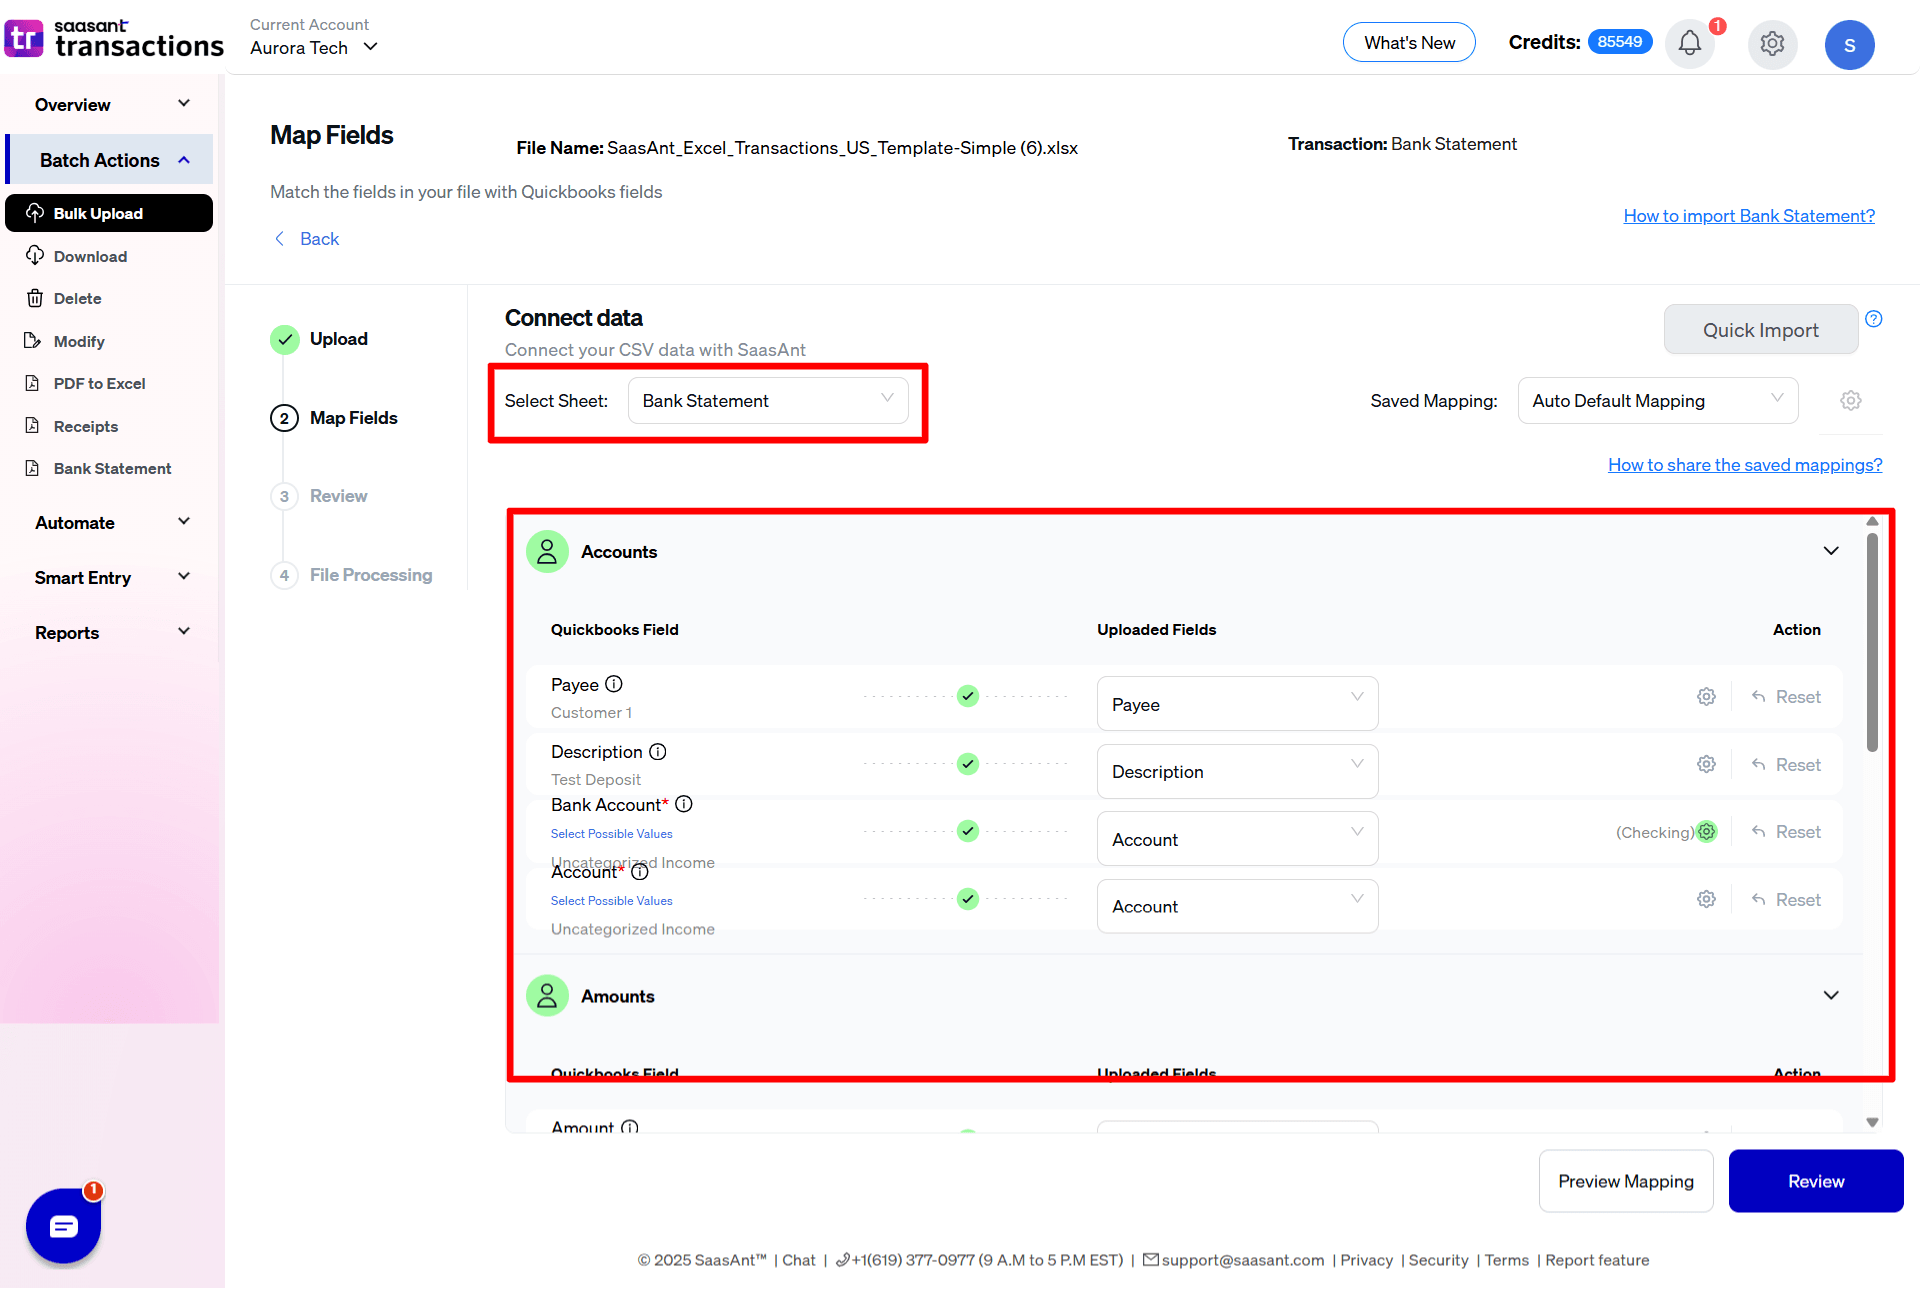Collapse the Amounts section chevron
This screenshot has height=1290, width=1920.
(x=1831, y=995)
